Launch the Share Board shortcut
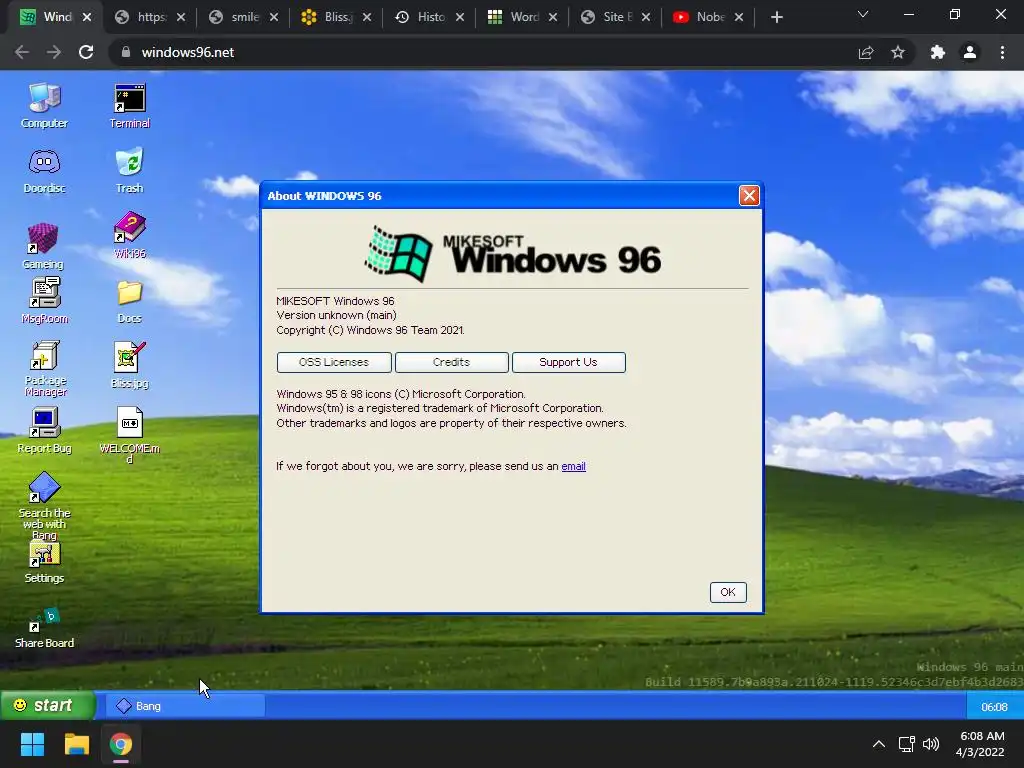 (44, 628)
